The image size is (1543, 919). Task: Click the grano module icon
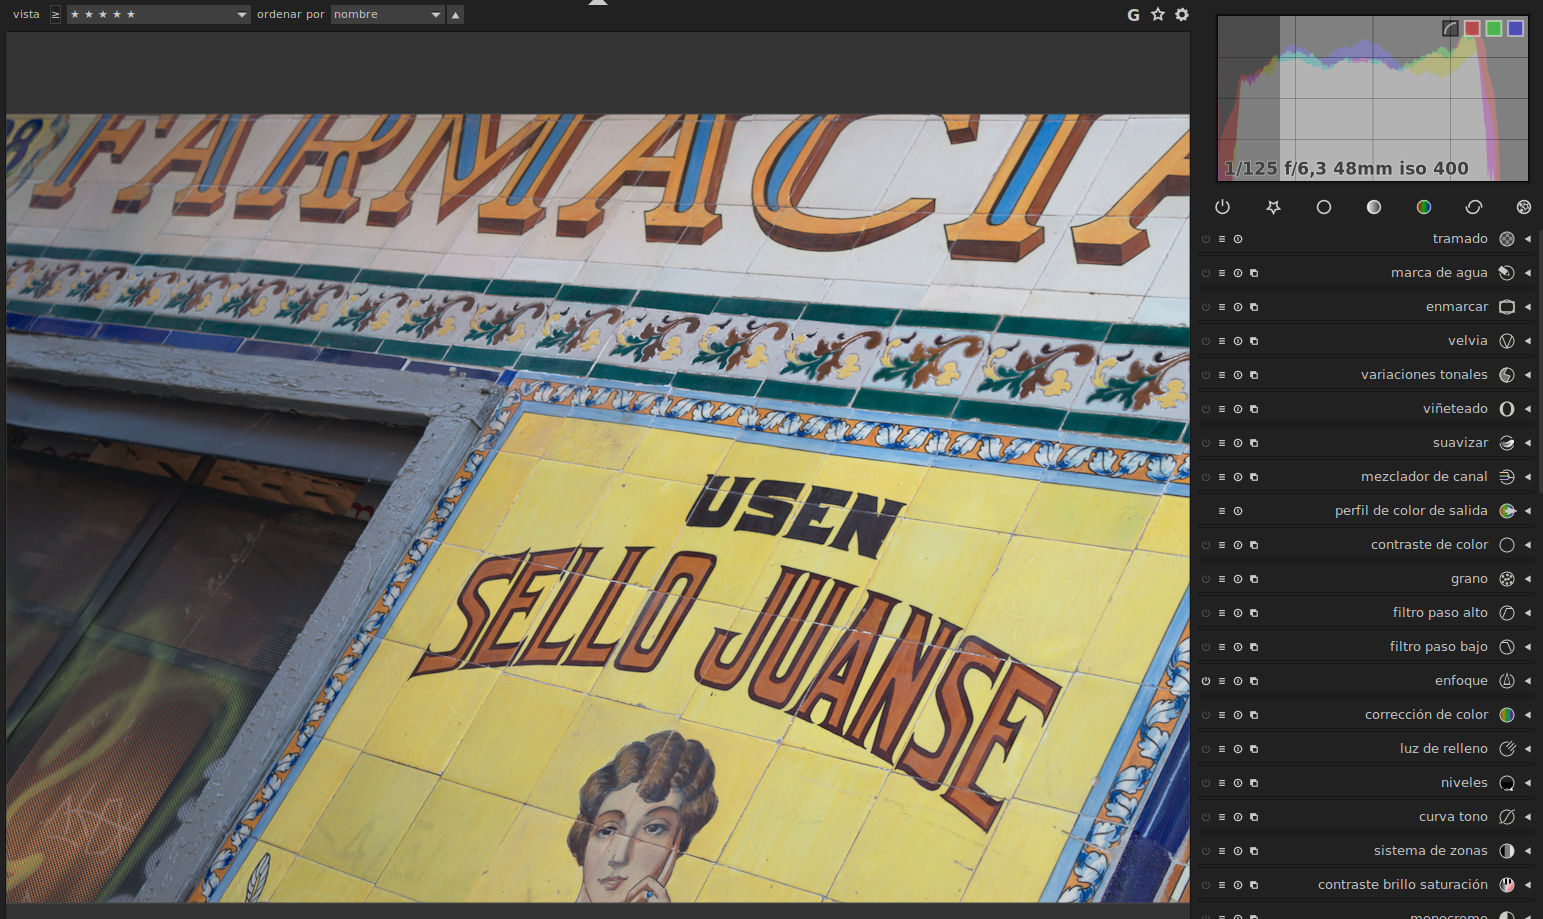(x=1507, y=579)
